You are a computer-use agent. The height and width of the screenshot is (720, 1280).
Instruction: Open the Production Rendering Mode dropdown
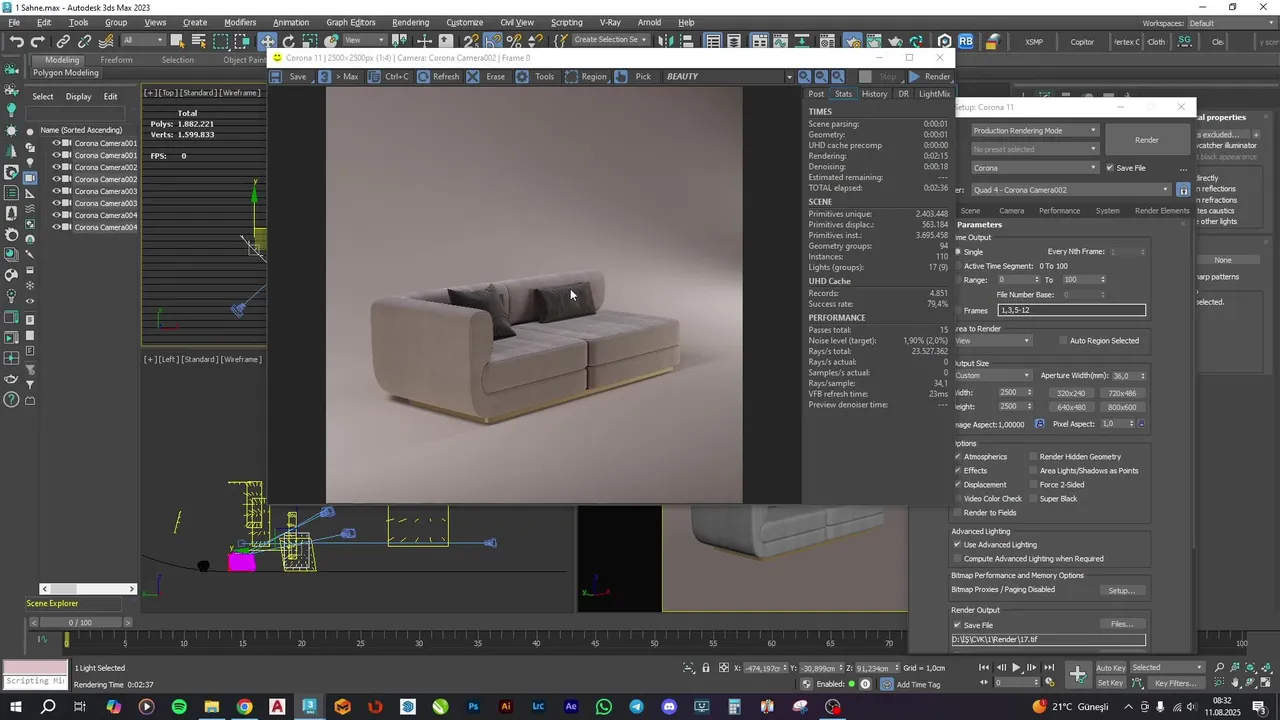tap(1035, 130)
